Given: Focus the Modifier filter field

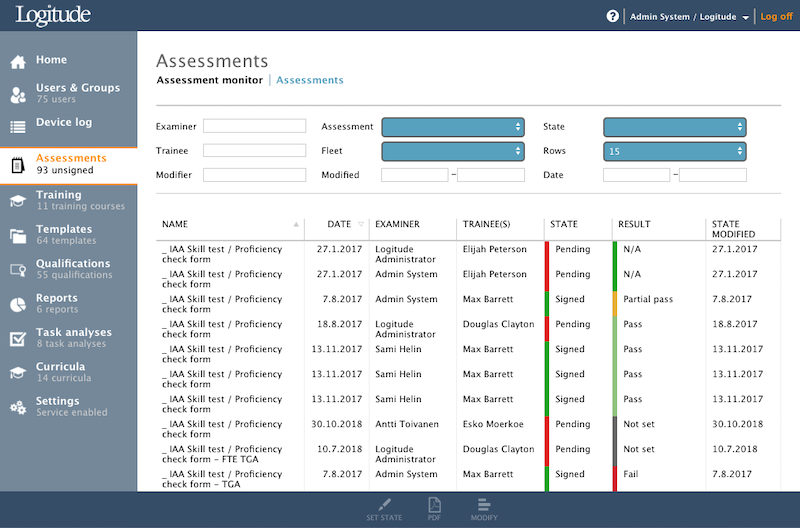Looking at the screenshot, I should pyautogui.click(x=255, y=174).
